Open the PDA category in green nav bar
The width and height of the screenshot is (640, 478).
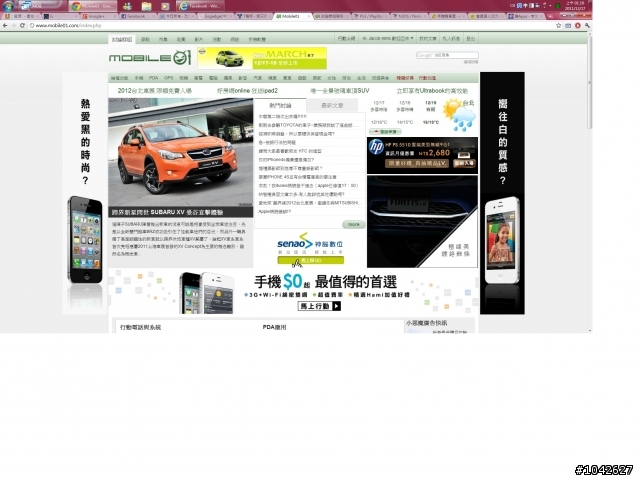click(x=153, y=78)
